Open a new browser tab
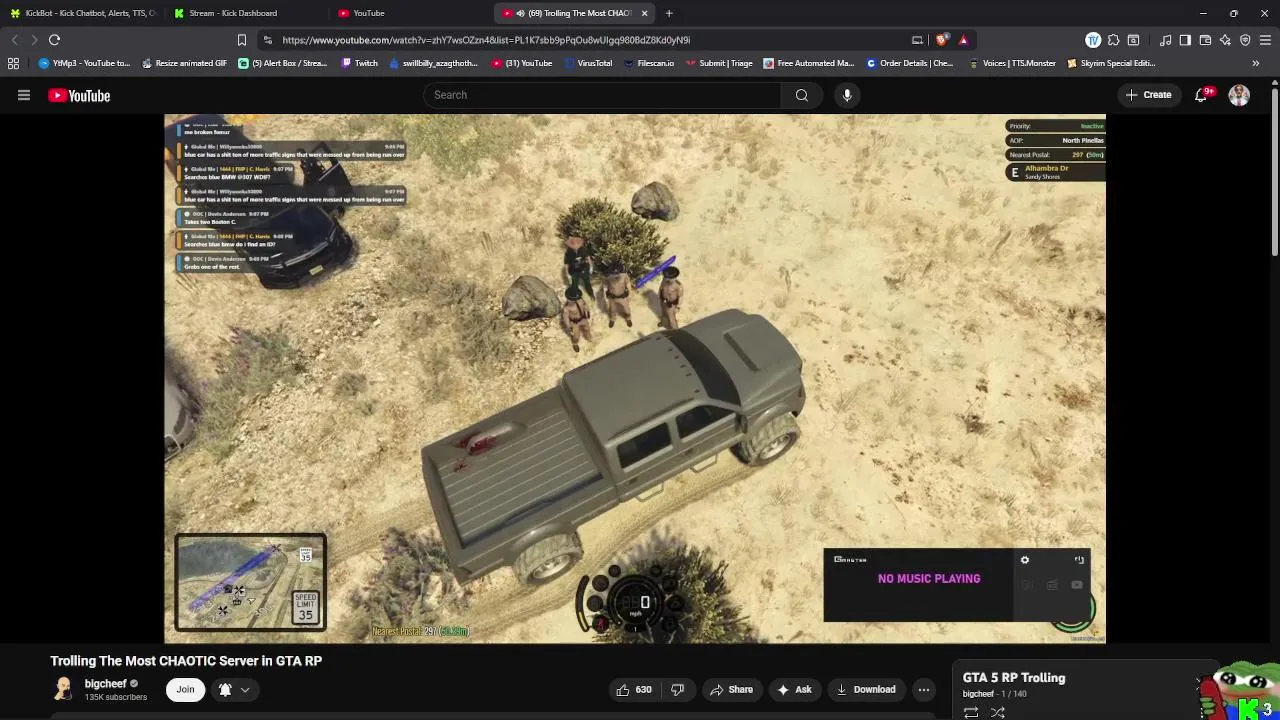 point(669,13)
